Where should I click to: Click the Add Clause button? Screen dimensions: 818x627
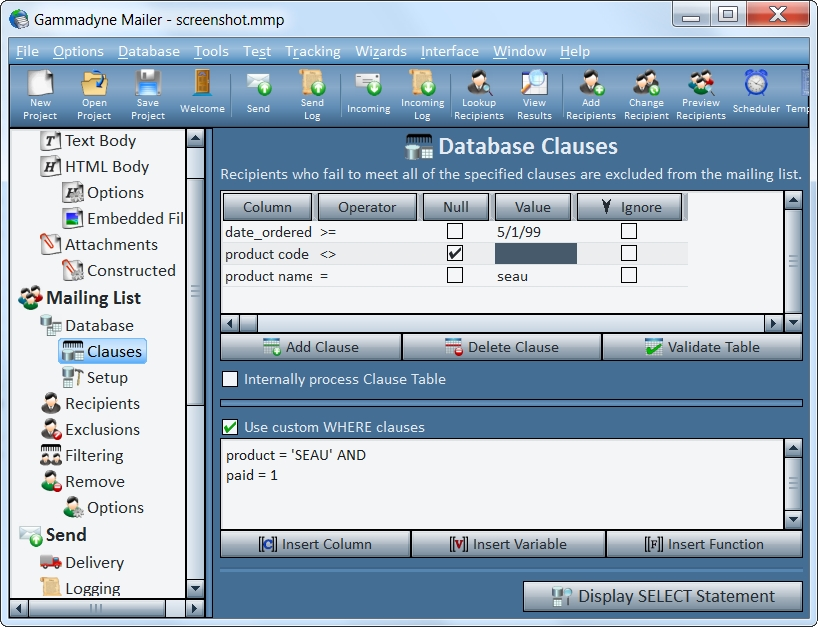pos(311,347)
